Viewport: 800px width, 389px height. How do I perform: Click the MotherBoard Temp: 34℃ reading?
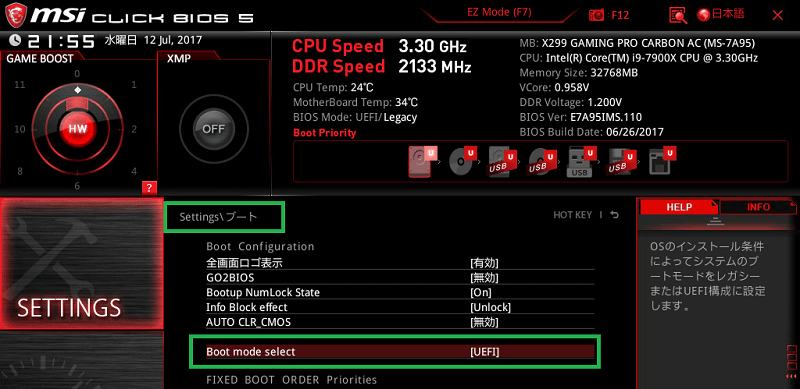356,102
